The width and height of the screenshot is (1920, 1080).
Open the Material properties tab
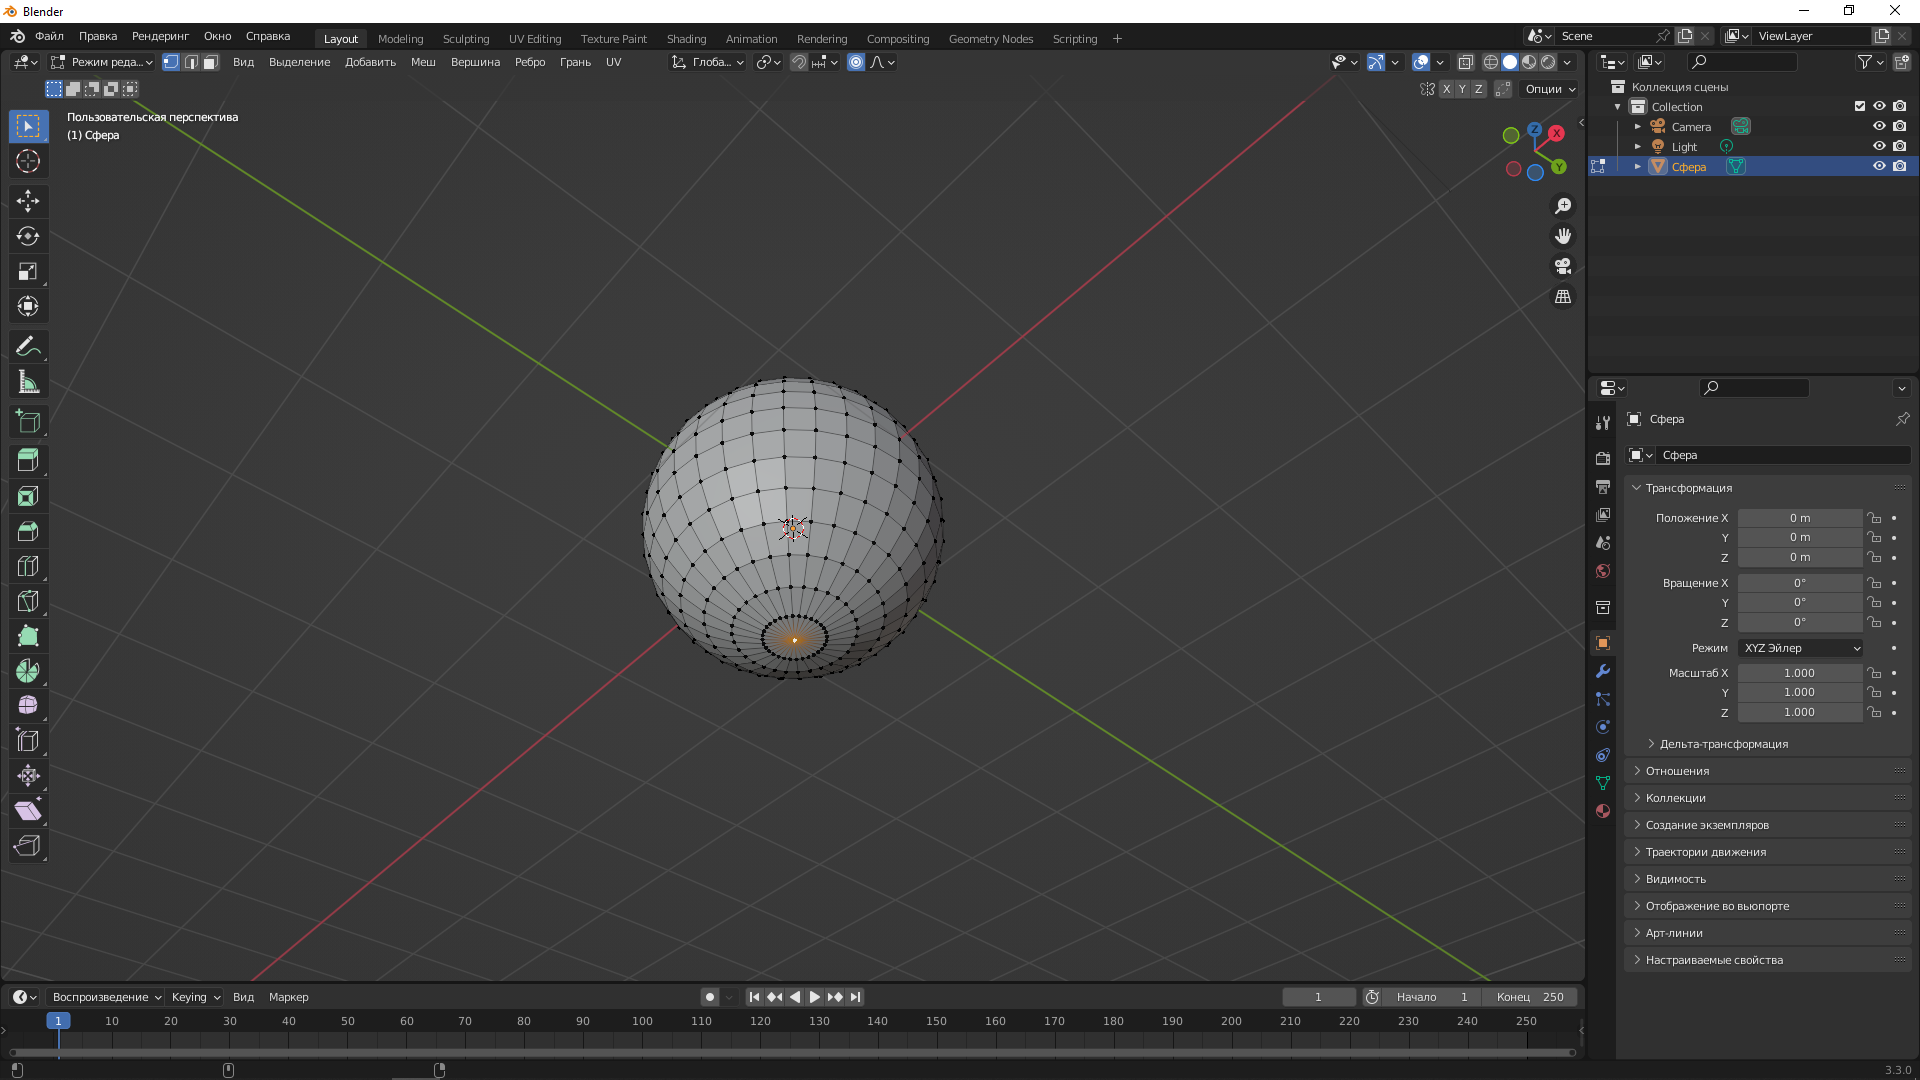[1603, 811]
